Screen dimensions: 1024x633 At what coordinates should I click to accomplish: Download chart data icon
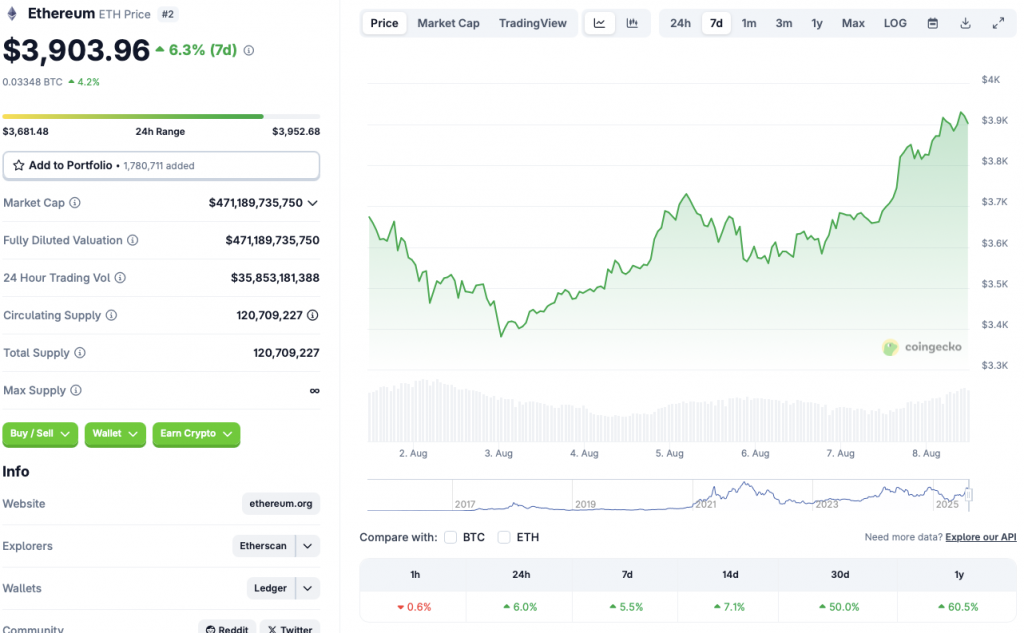pyautogui.click(x=965, y=23)
